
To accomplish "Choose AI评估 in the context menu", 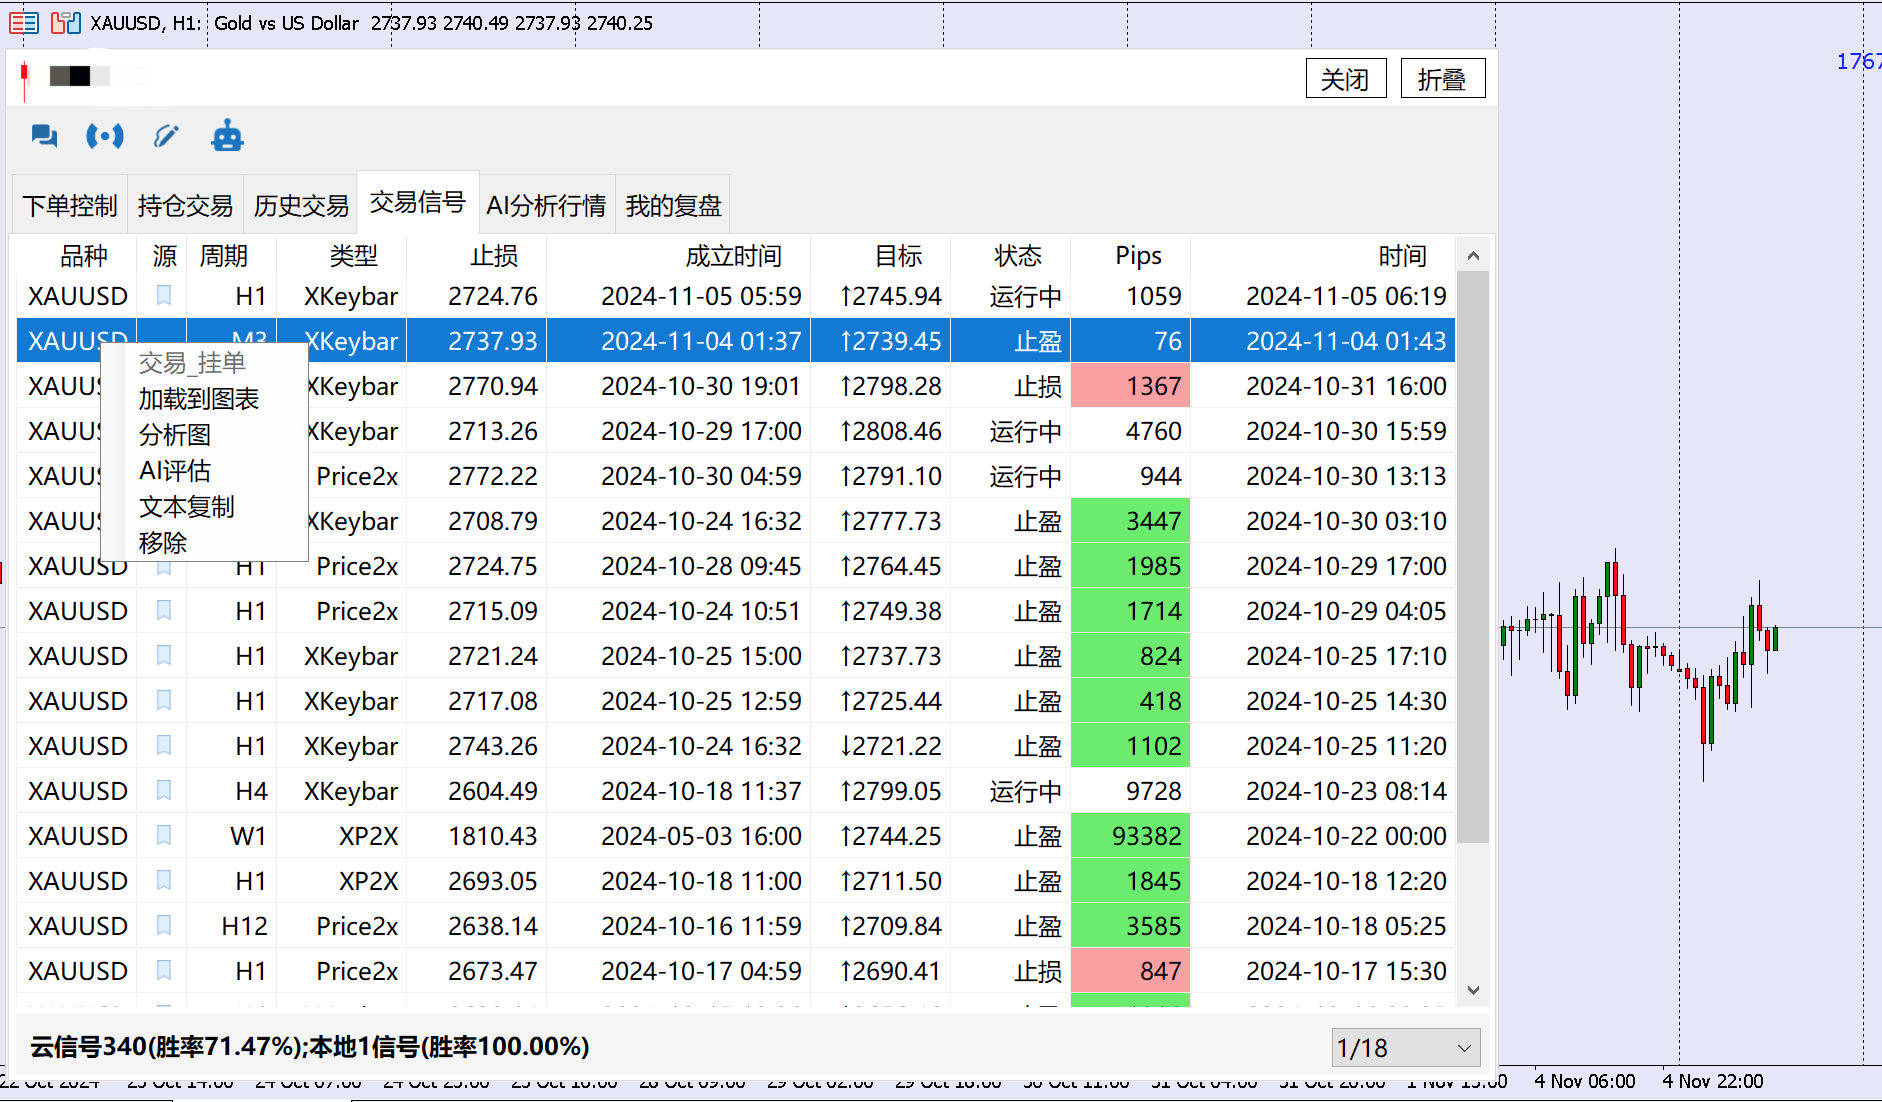I will click(x=175, y=471).
